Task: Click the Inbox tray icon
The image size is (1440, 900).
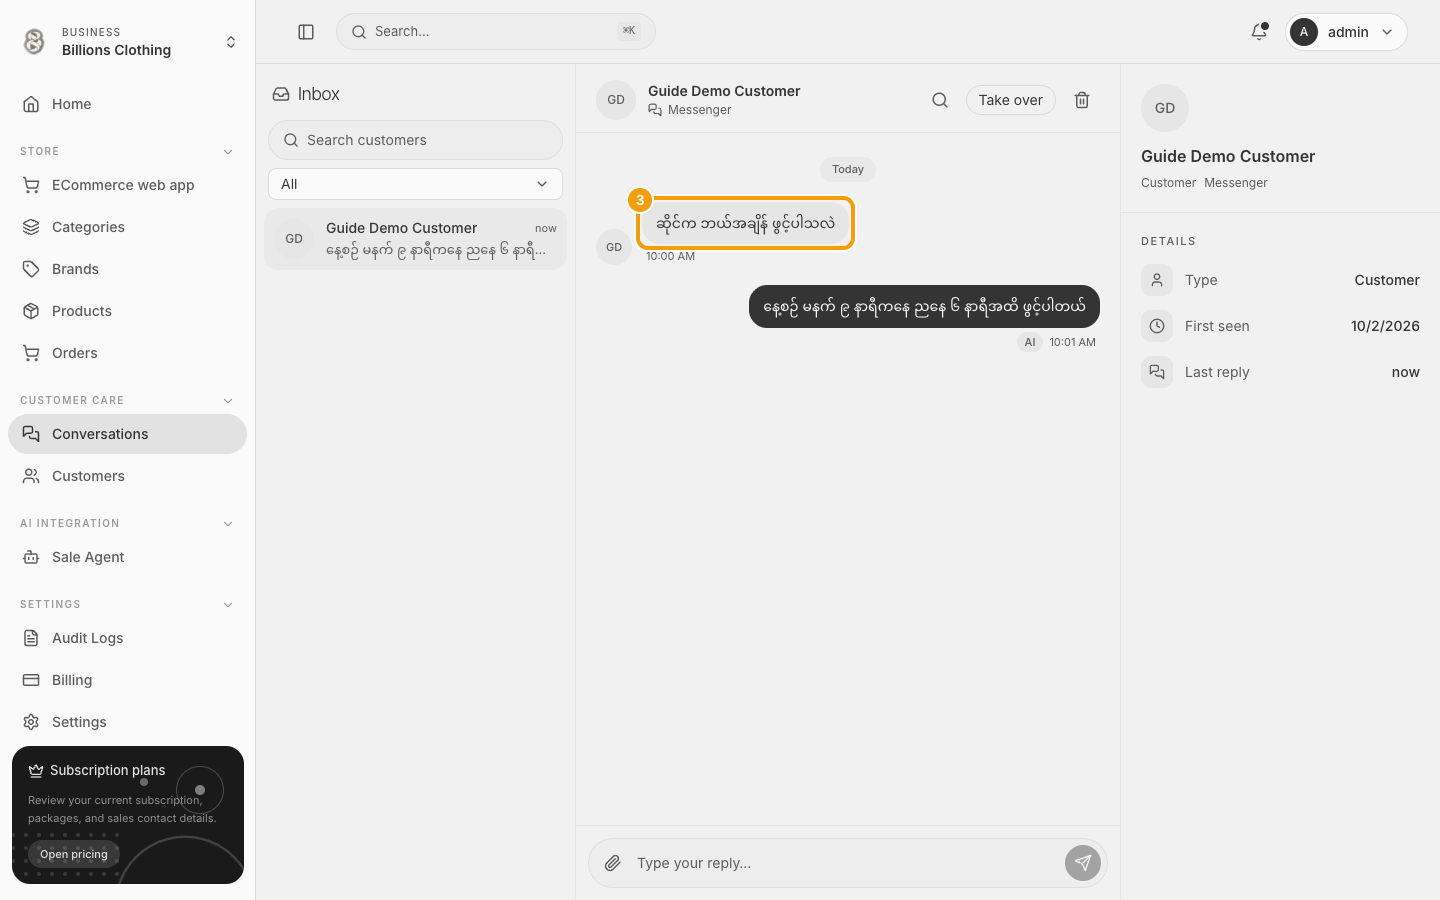Action: point(281,94)
